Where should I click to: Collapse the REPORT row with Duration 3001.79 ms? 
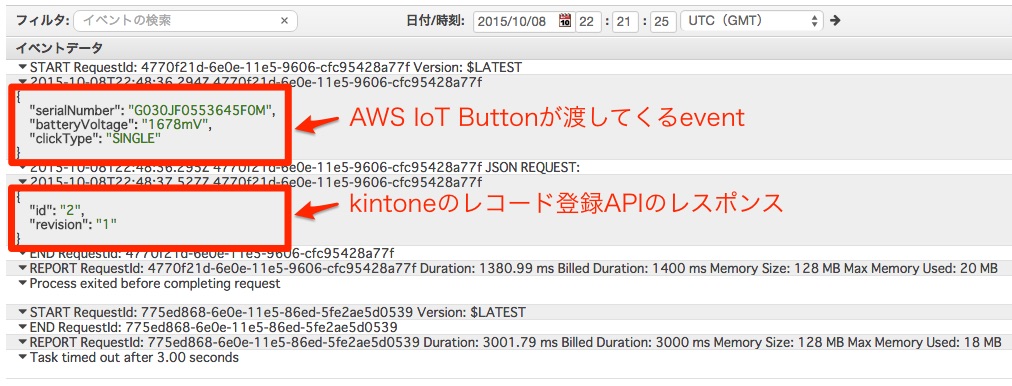tap(23, 342)
